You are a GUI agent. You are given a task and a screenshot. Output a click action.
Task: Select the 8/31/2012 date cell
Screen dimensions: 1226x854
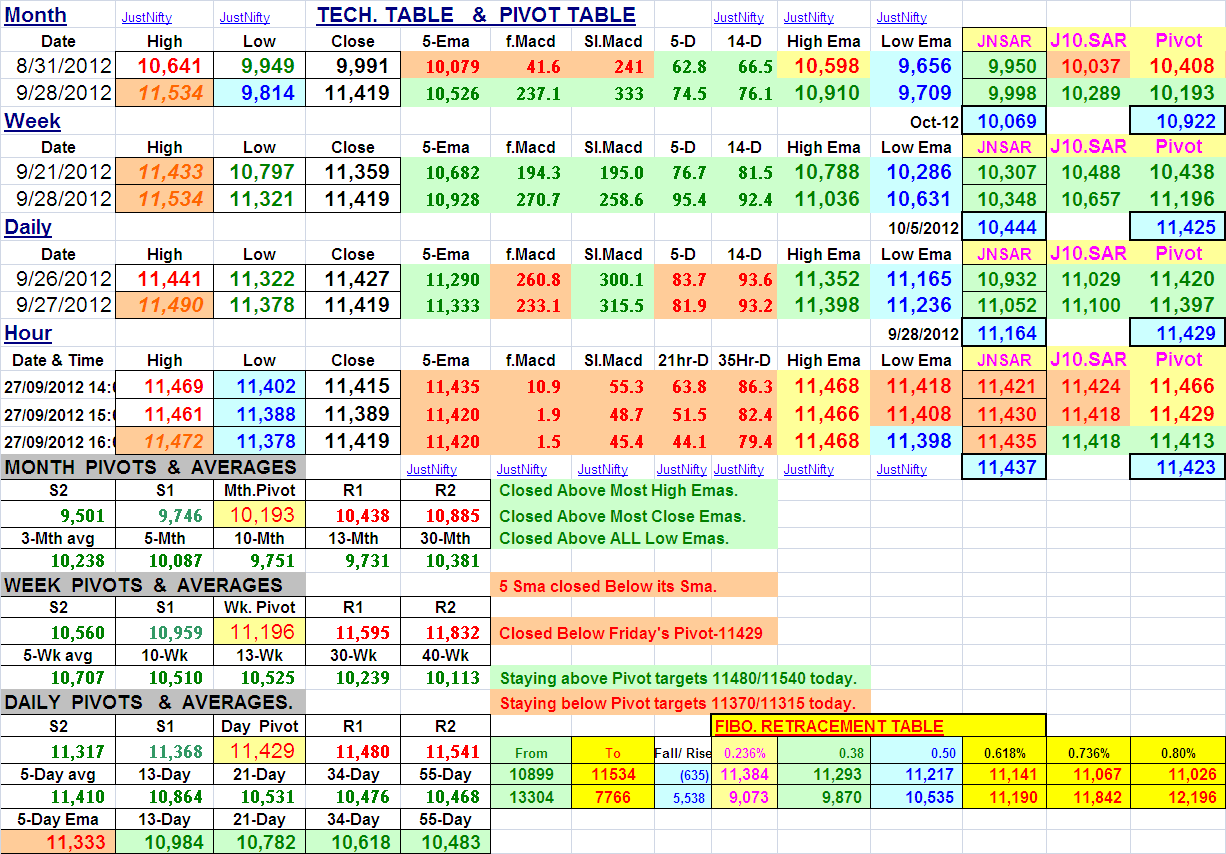tap(58, 67)
